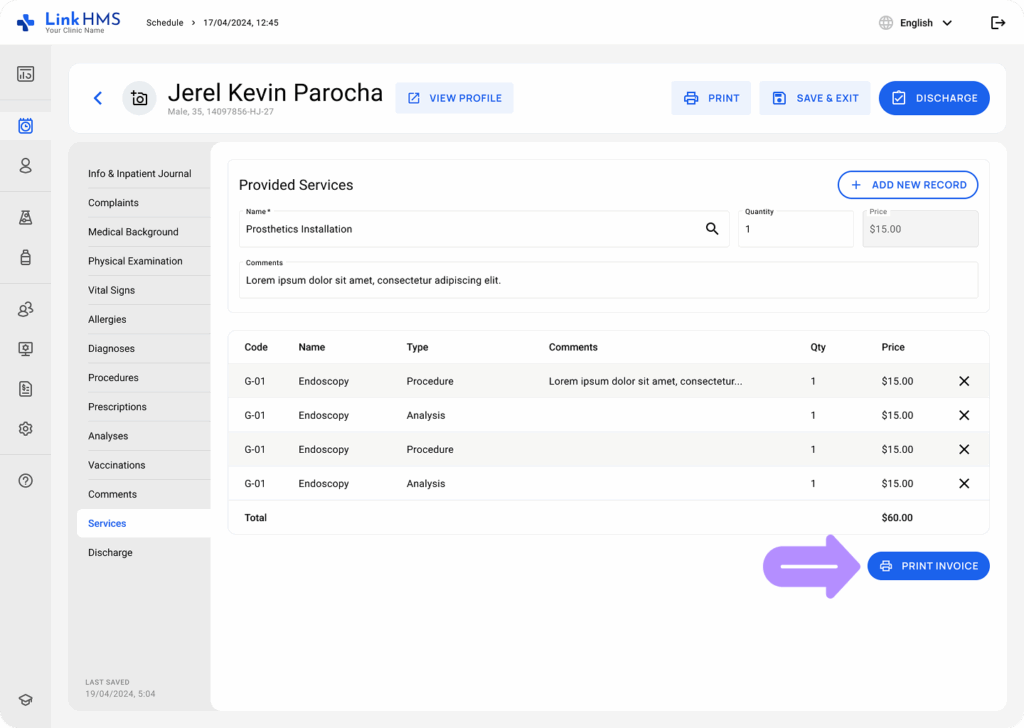This screenshot has height=728, width=1024.
Task: Expand the English language dropdown
Action: [925, 23]
